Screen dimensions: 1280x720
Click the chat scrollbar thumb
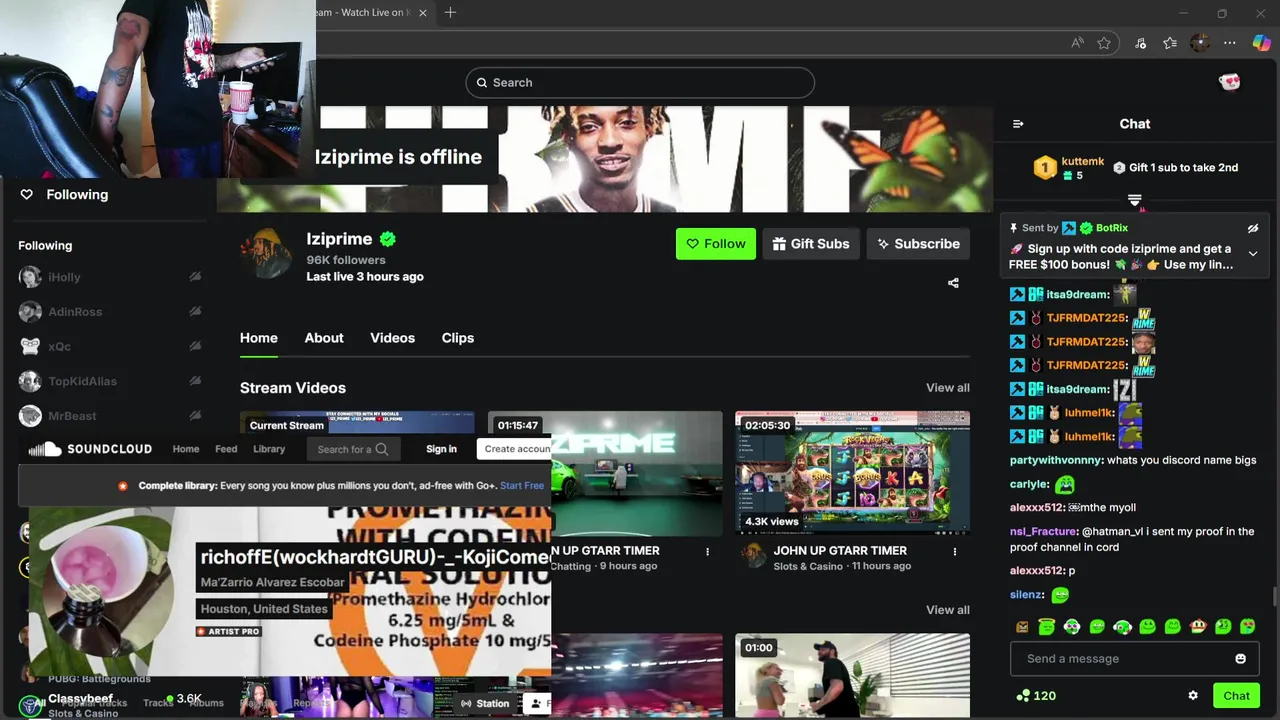click(x=1274, y=597)
